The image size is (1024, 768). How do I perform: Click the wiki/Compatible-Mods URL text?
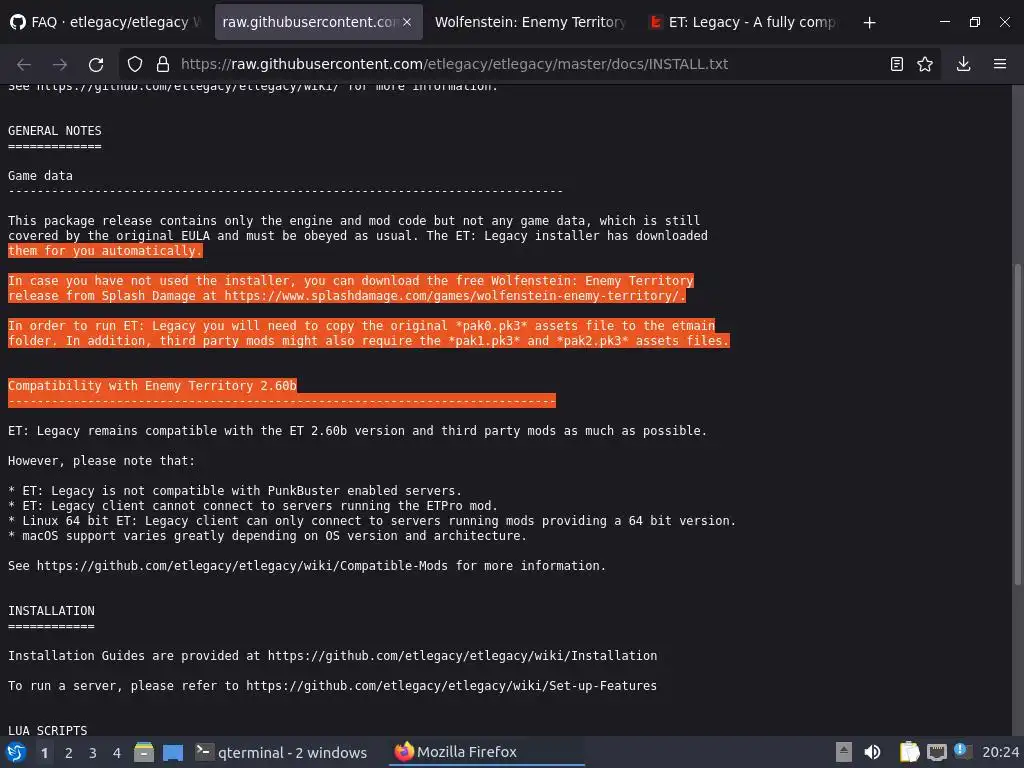click(242, 566)
